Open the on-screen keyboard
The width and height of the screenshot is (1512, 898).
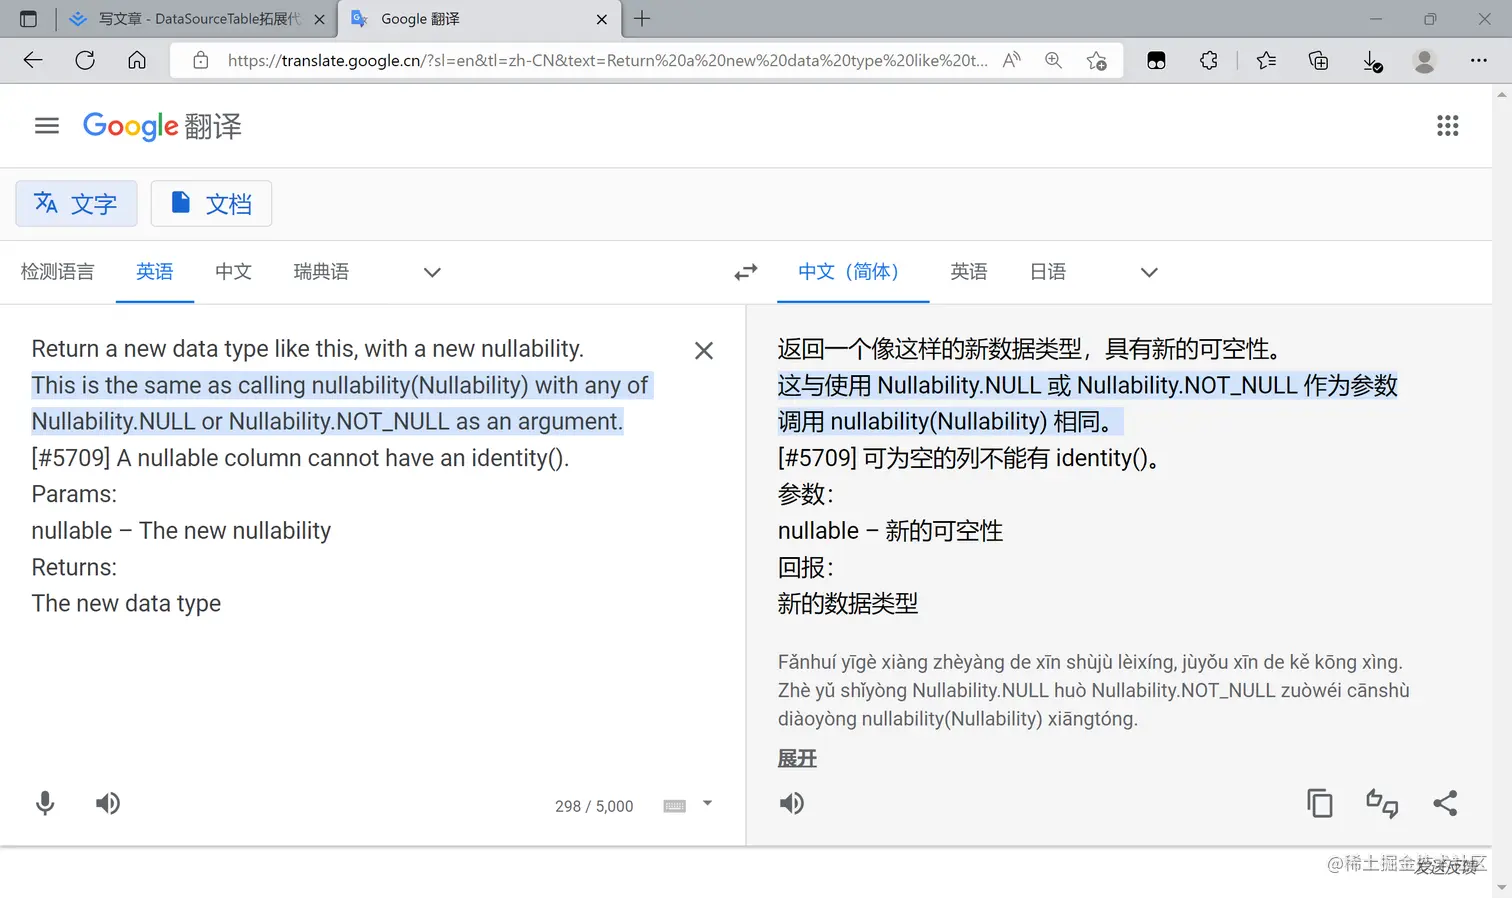tap(675, 806)
